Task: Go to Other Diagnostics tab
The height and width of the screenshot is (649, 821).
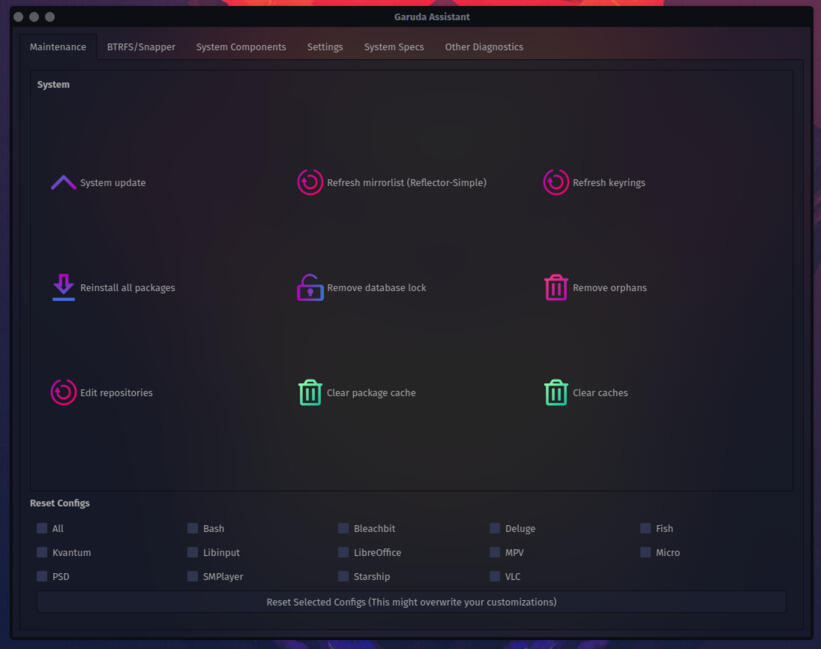Action: pos(484,47)
